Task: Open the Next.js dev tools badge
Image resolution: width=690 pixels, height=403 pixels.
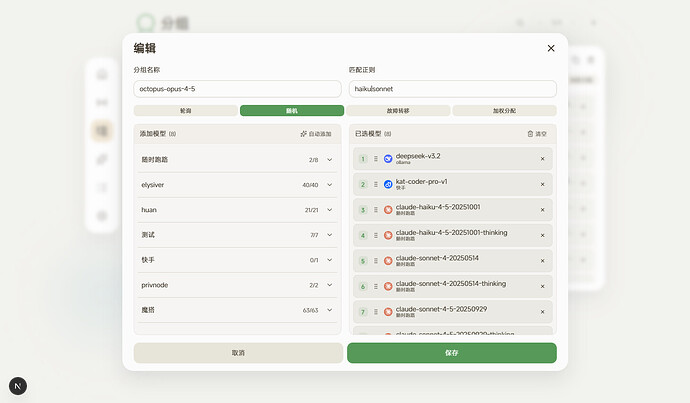Action: [x=18, y=386]
